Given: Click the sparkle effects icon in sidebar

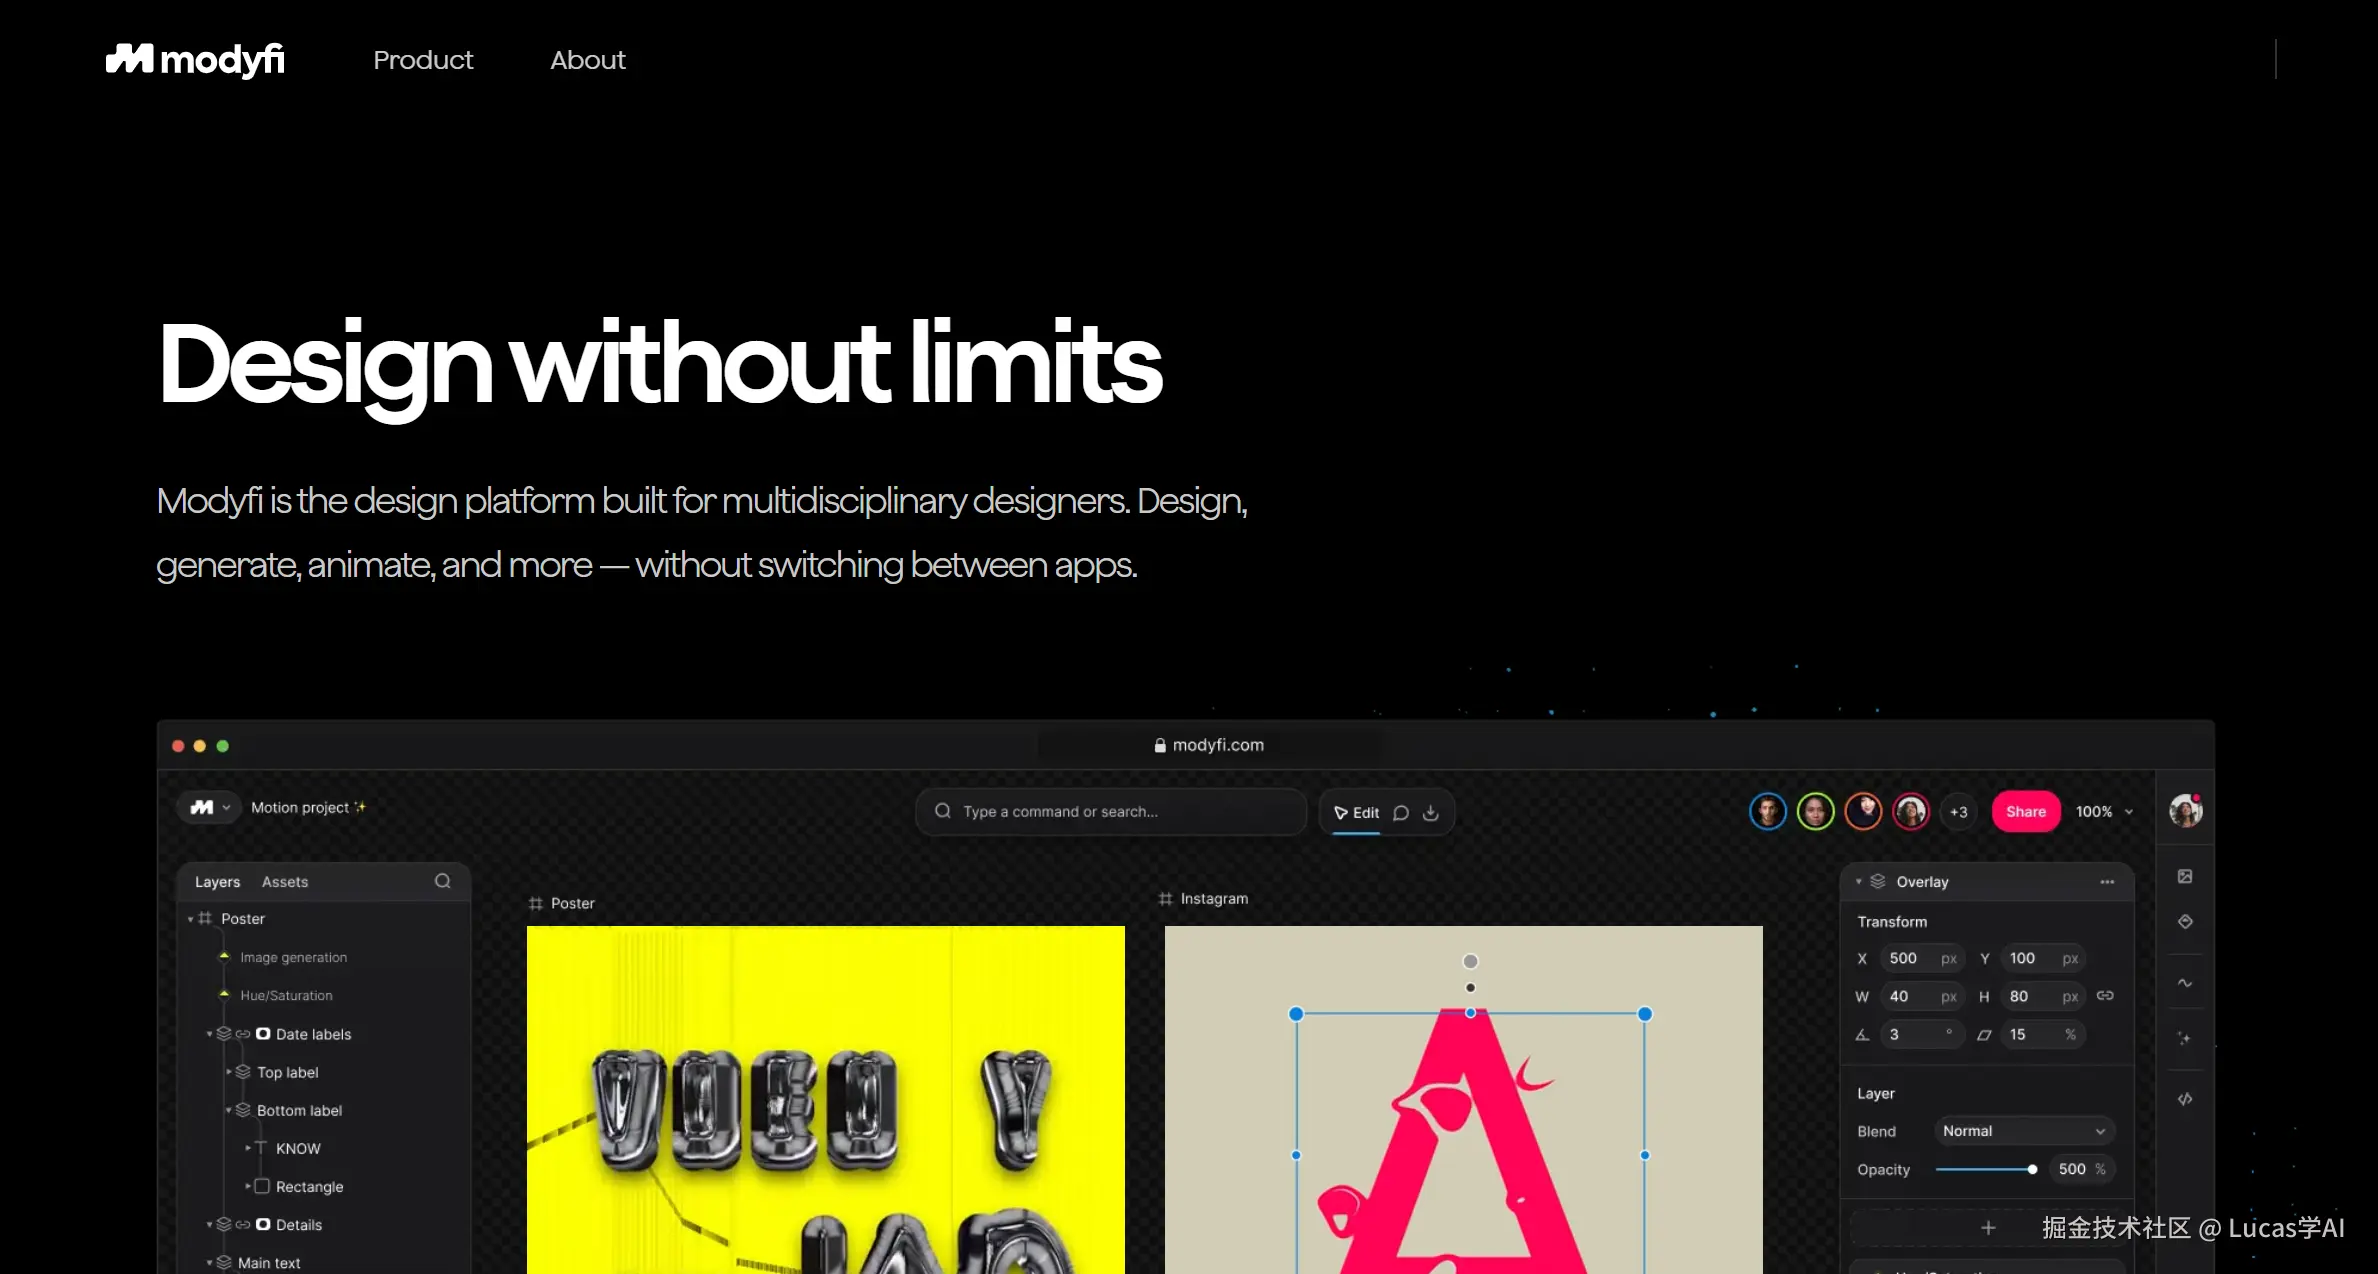Looking at the screenshot, I should (2185, 1038).
